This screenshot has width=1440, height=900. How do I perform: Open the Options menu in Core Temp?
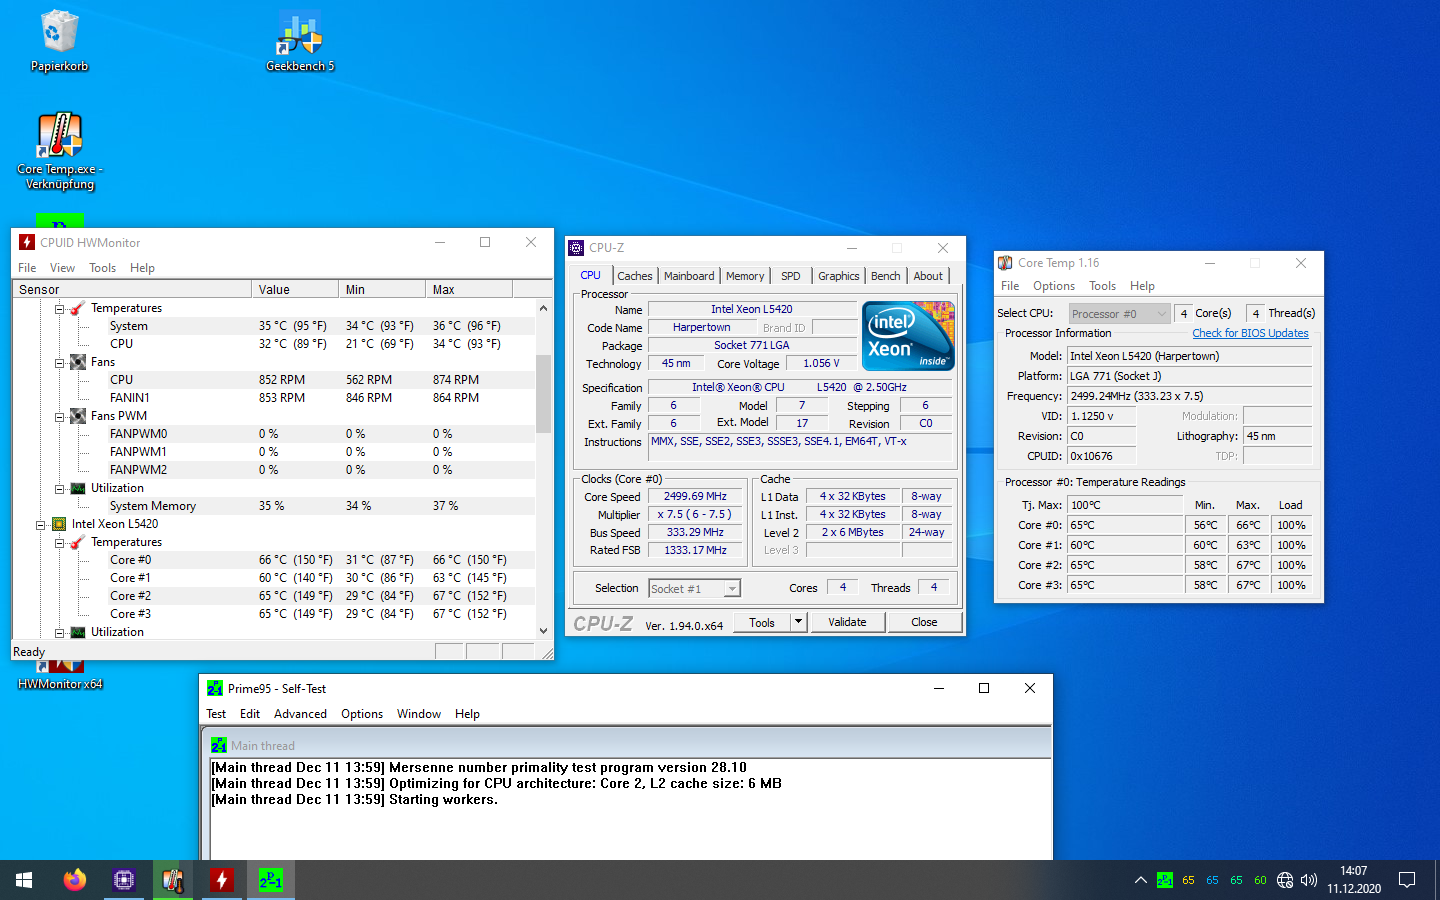[x=1053, y=285]
